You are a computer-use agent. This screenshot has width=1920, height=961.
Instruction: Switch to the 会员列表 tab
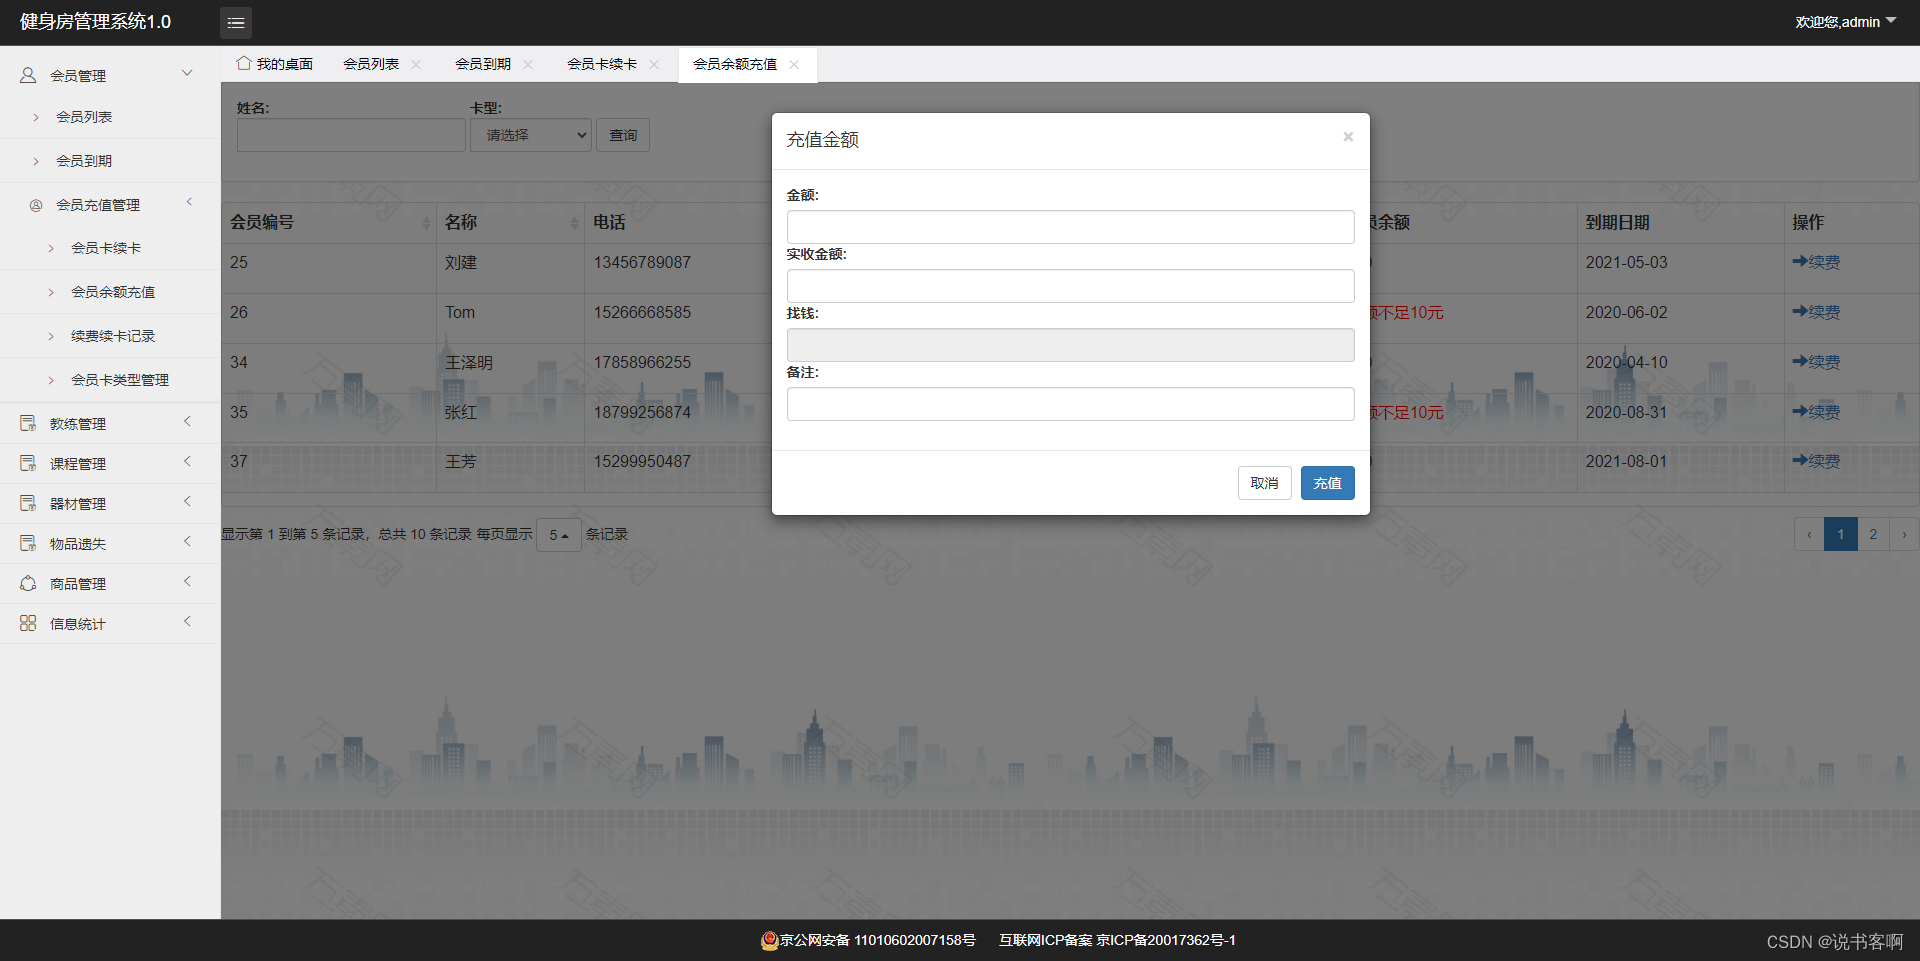371,64
